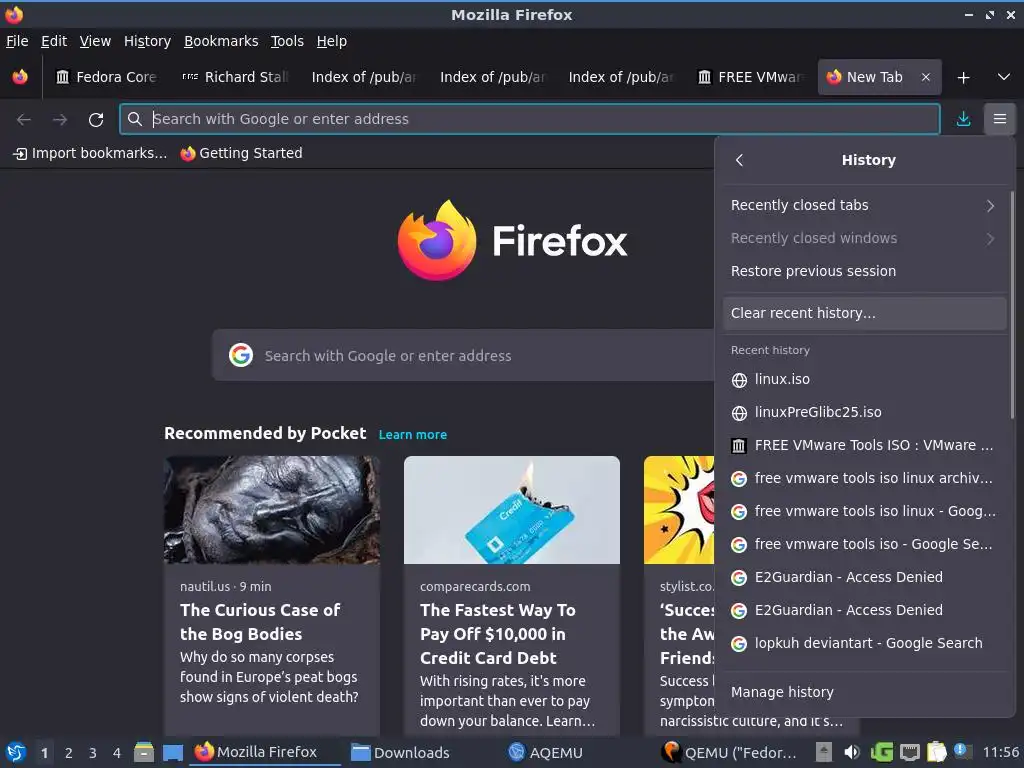The image size is (1024, 768).
Task: Open Getting Started bookmark
Action: (242, 153)
